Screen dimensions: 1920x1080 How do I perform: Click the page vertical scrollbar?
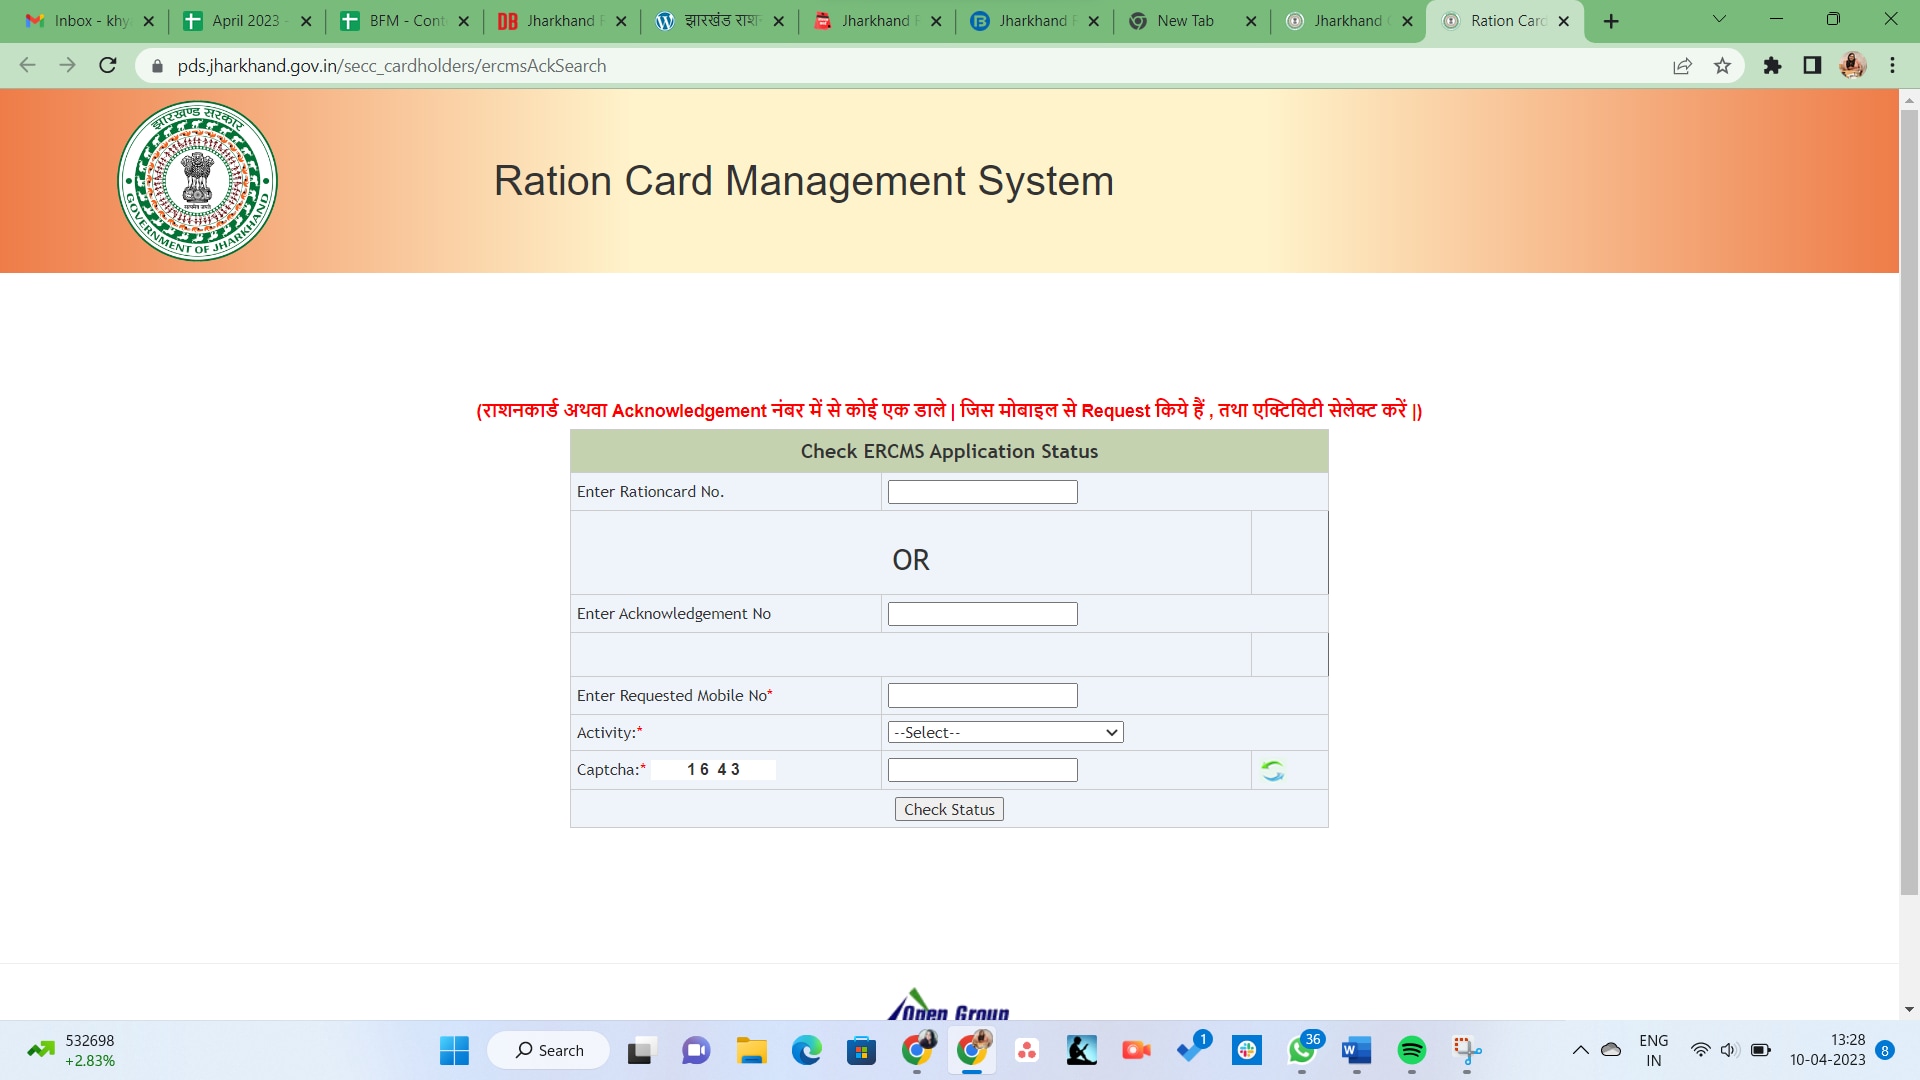[x=1909, y=500]
